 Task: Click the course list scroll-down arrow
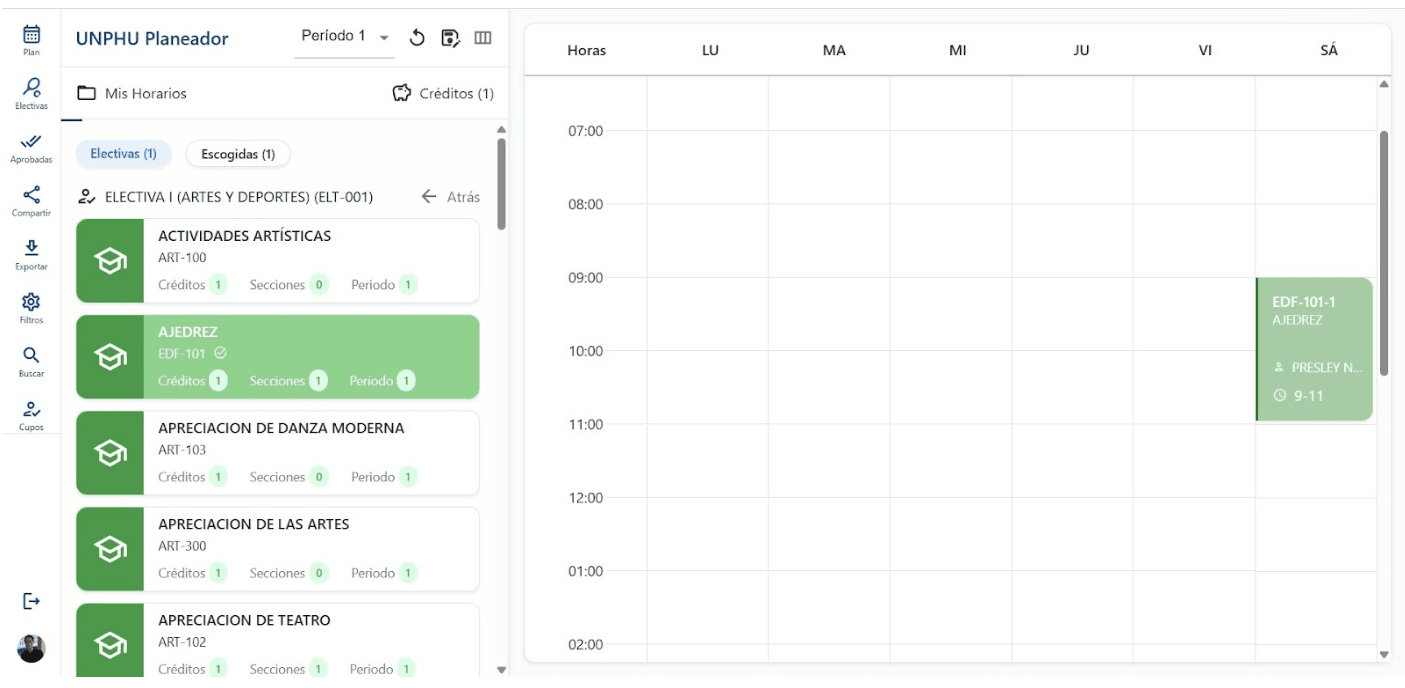click(x=501, y=670)
